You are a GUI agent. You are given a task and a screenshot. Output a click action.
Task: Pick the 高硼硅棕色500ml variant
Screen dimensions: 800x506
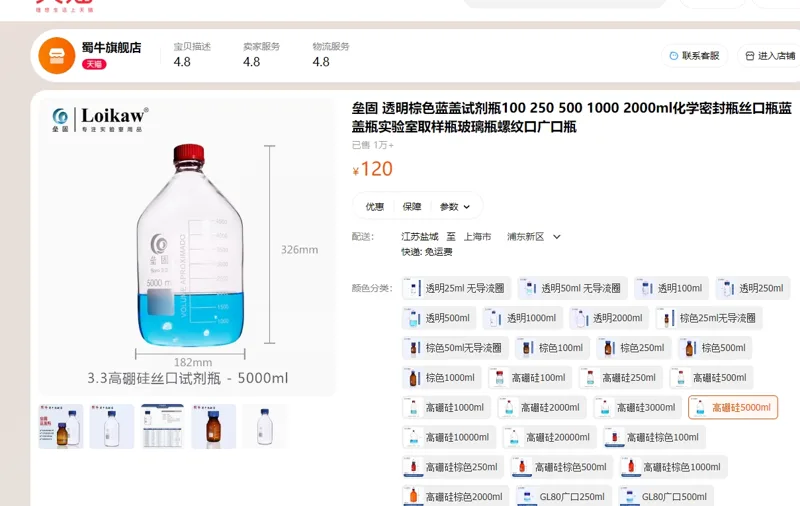[562, 467]
